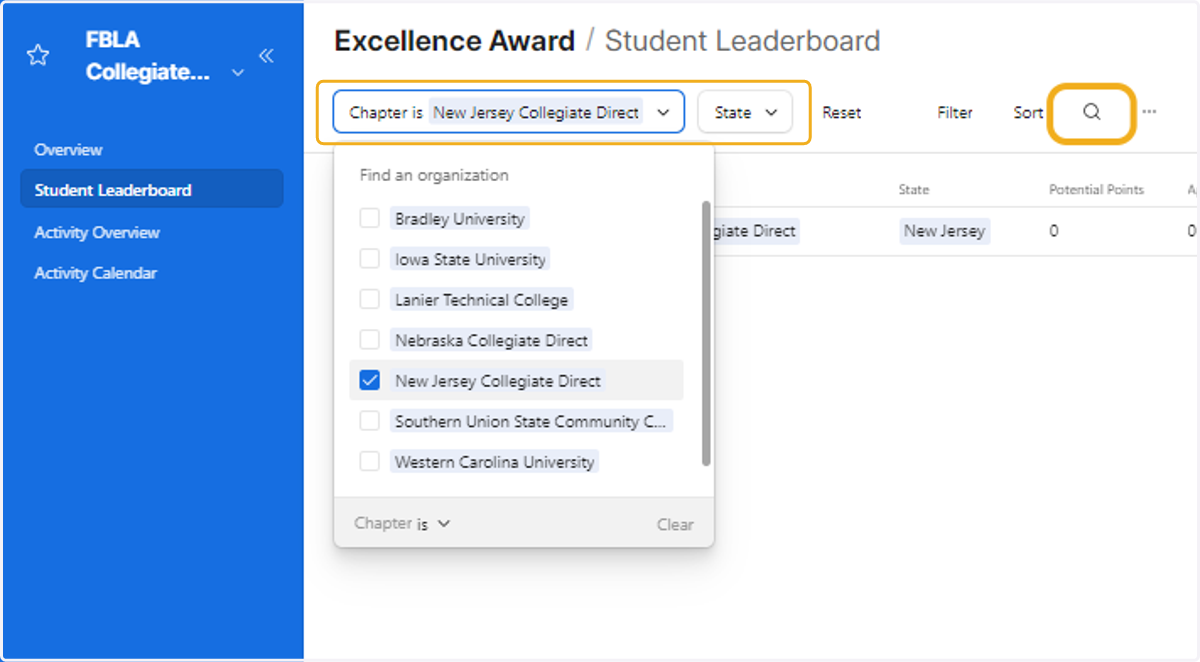
Task: Open the Chapter is filter dropdown
Action: (x=509, y=112)
